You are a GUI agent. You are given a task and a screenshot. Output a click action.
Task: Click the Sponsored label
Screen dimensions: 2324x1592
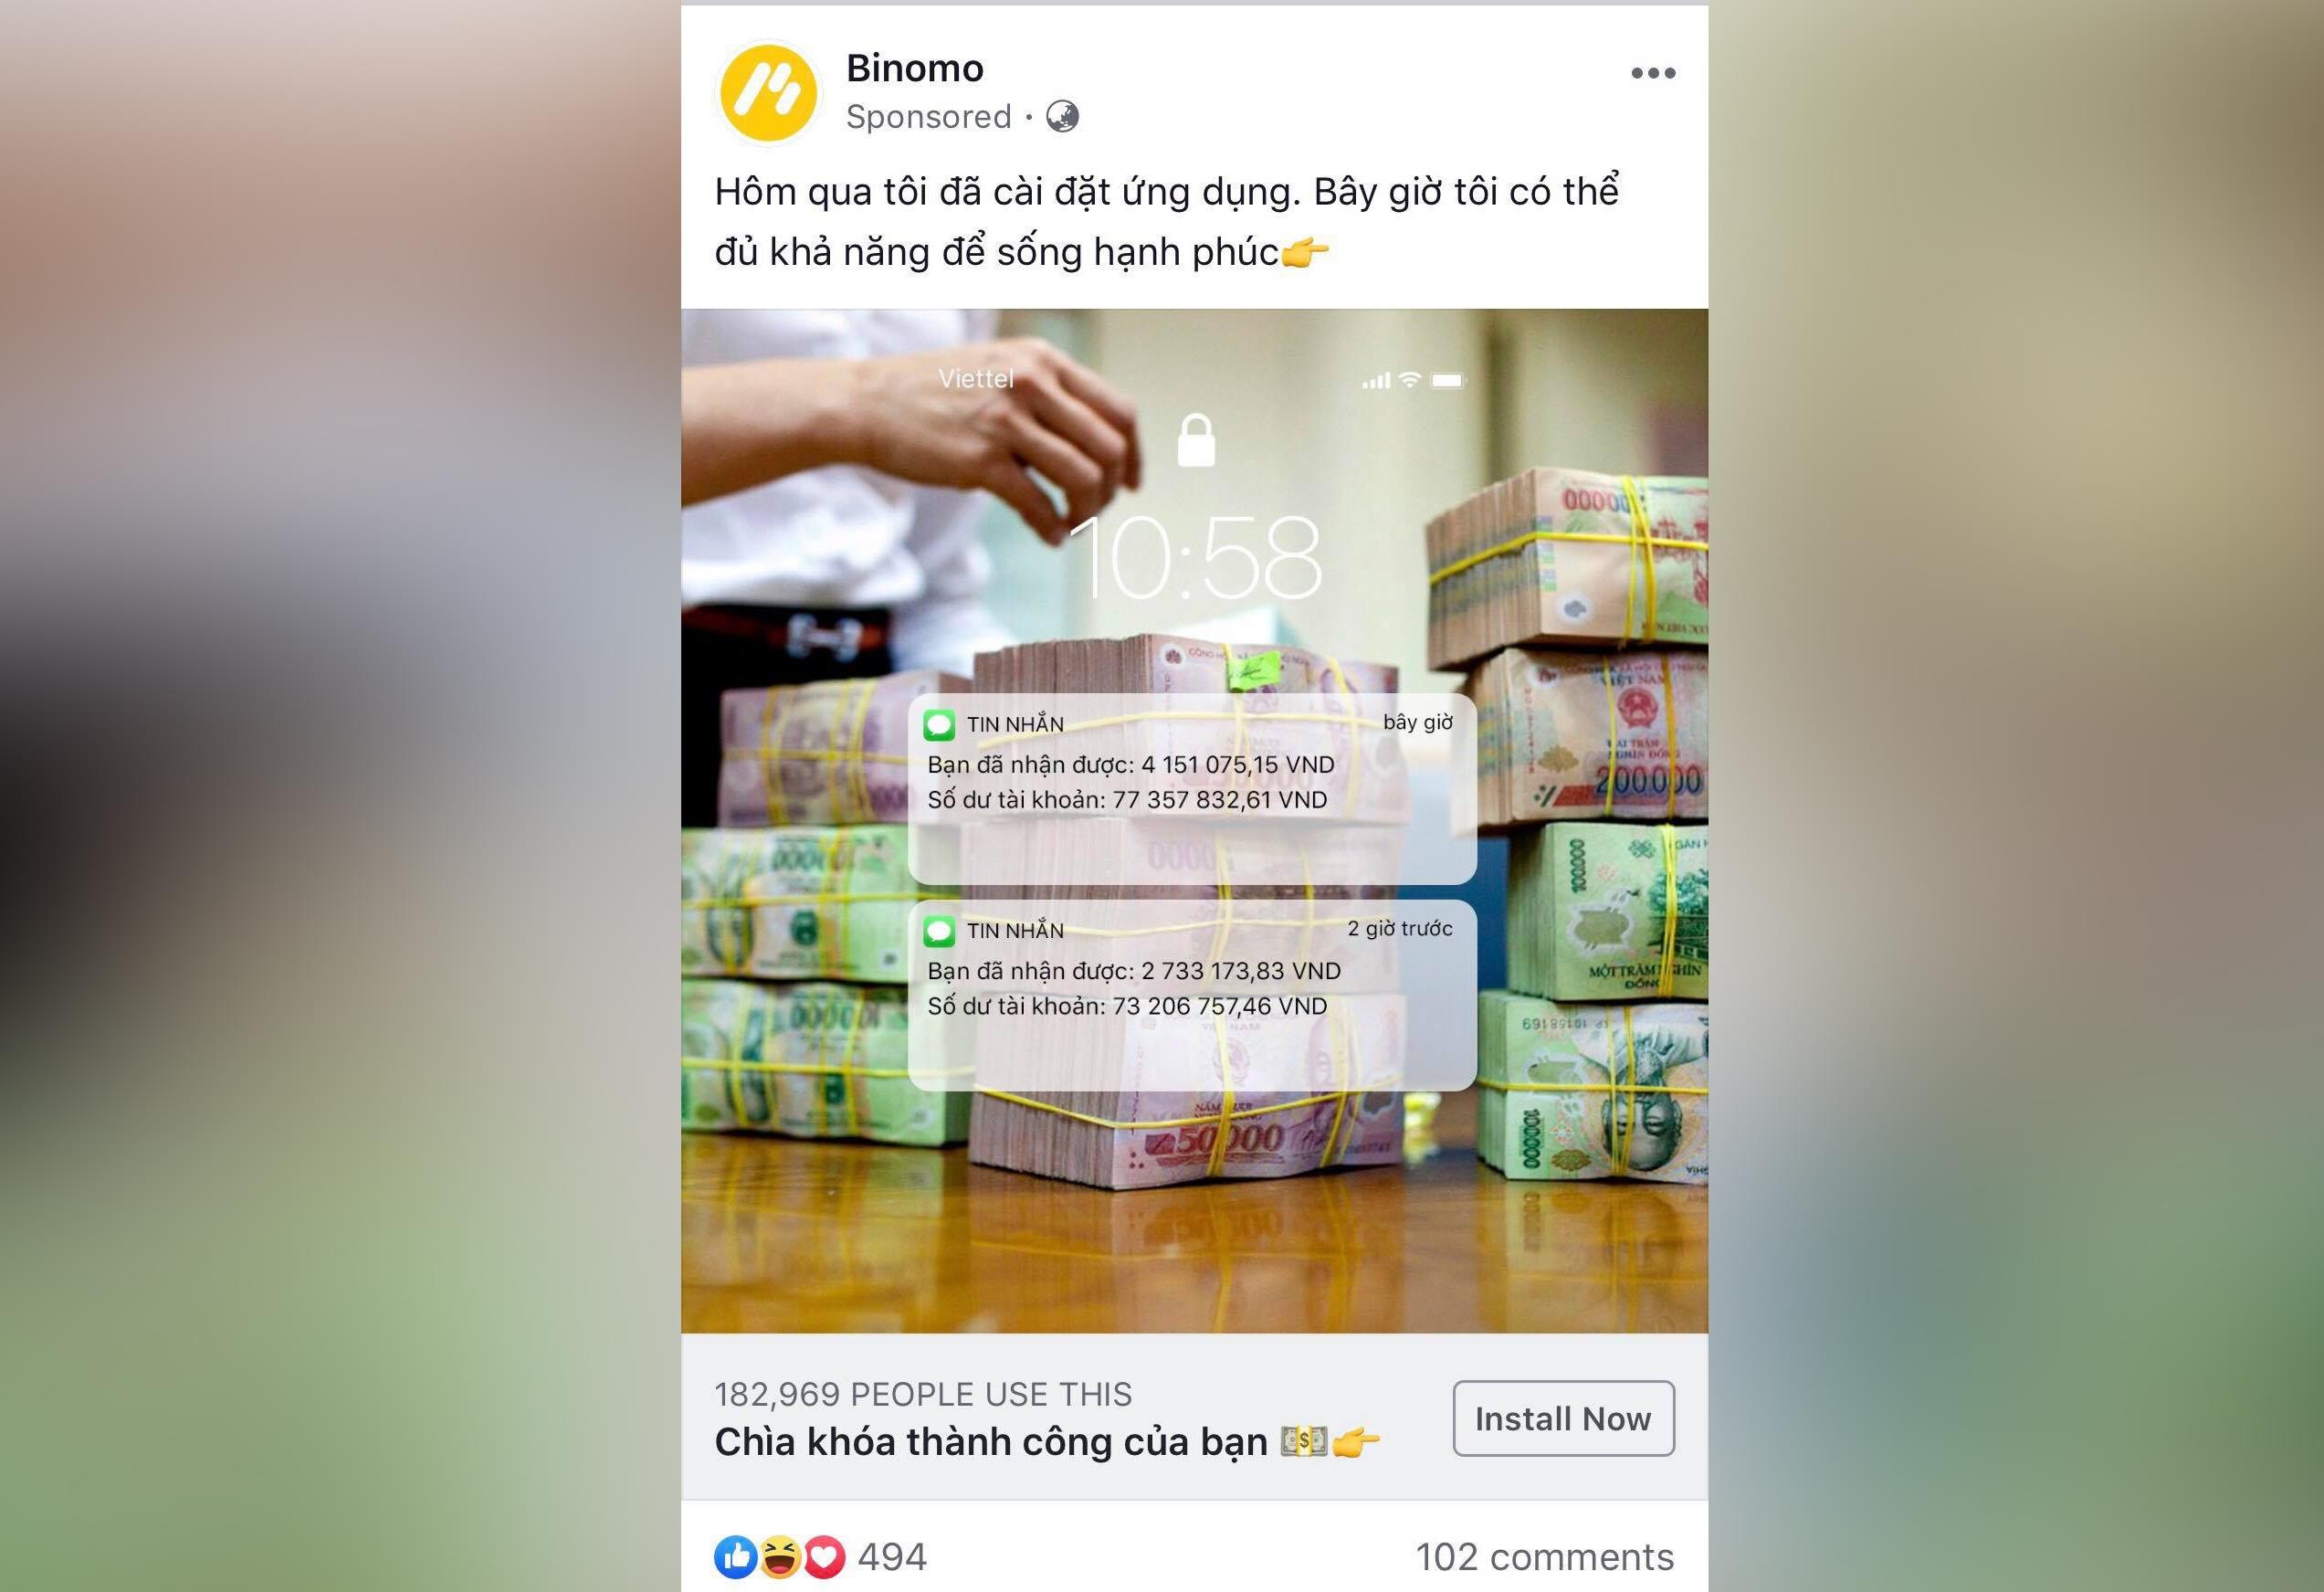[x=928, y=117]
